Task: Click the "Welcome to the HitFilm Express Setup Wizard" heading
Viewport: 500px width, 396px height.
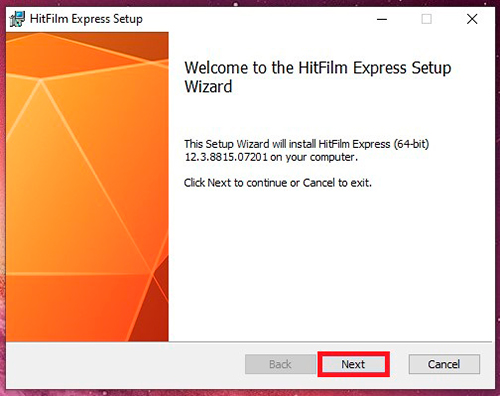Action: click(x=318, y=77)
